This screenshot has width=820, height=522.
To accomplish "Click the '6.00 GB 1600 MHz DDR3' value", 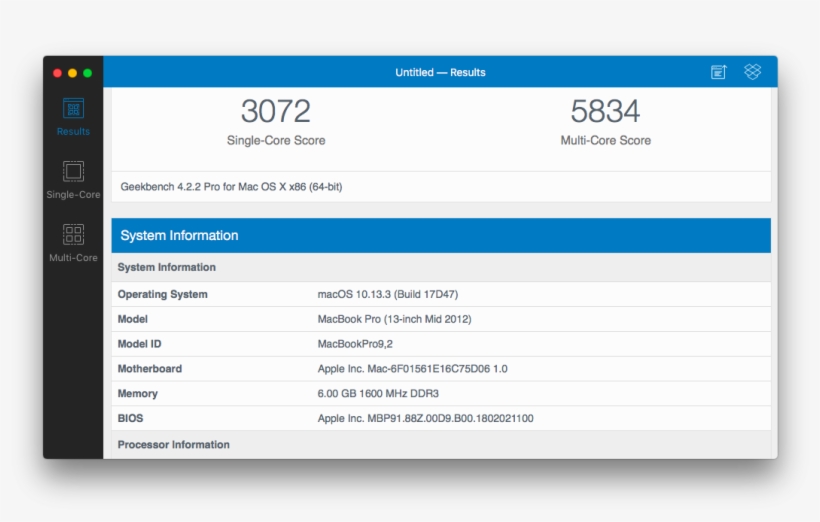I will (x=378, y=393).
